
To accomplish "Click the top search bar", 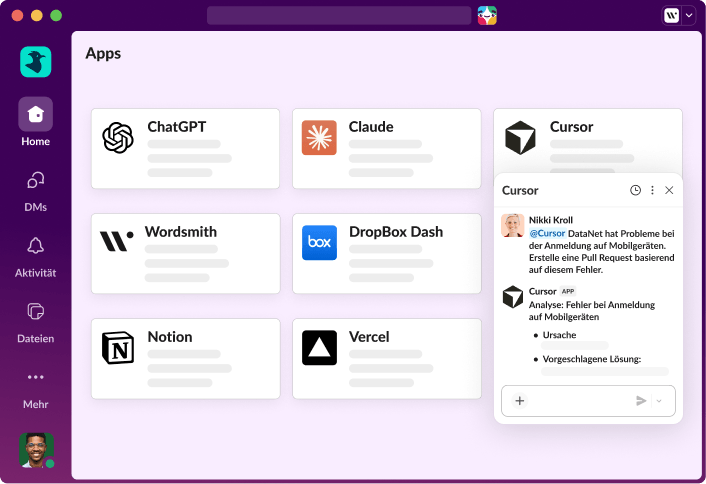I will tap(339, 16).
